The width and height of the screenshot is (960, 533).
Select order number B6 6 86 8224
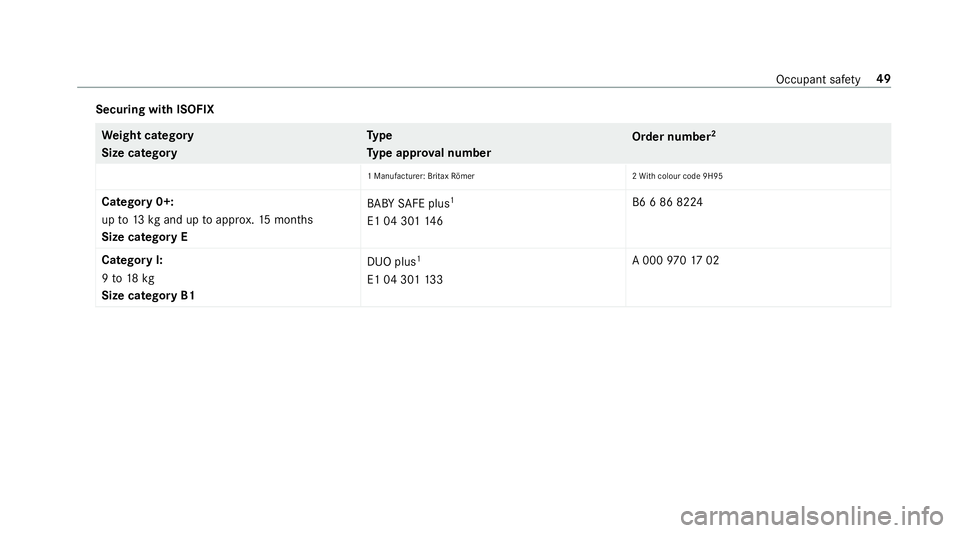pyautogui.click(x=667, y=202)
